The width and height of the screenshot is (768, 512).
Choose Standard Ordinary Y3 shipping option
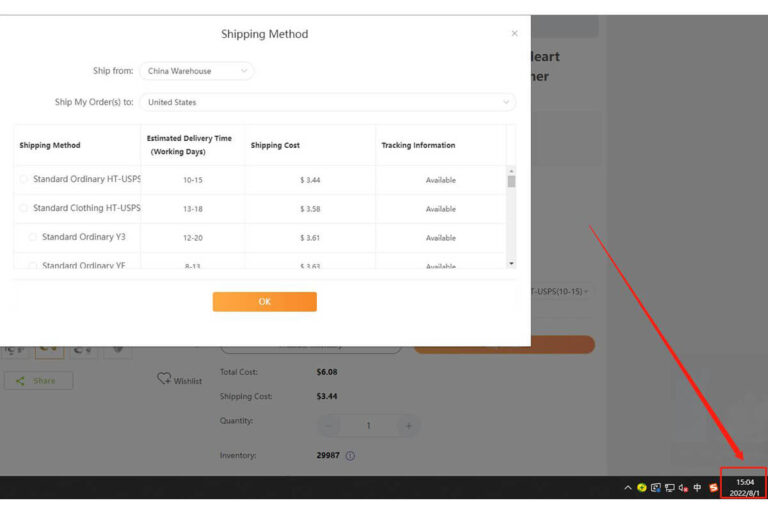point(33,238)
